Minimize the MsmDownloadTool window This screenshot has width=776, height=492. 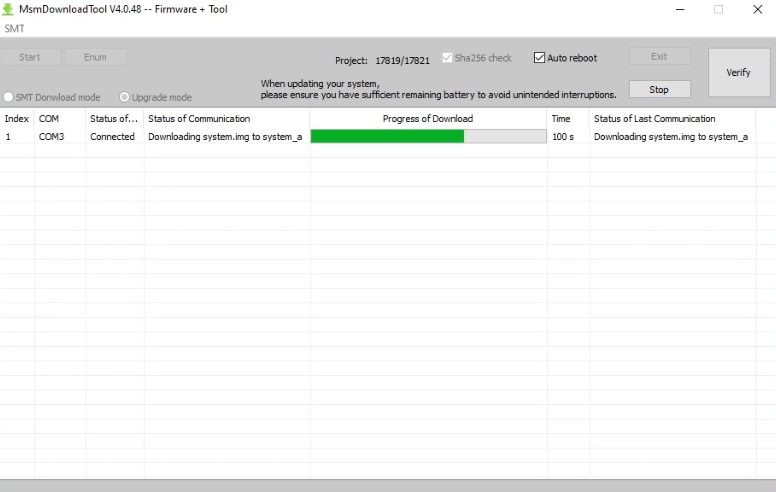680,9
